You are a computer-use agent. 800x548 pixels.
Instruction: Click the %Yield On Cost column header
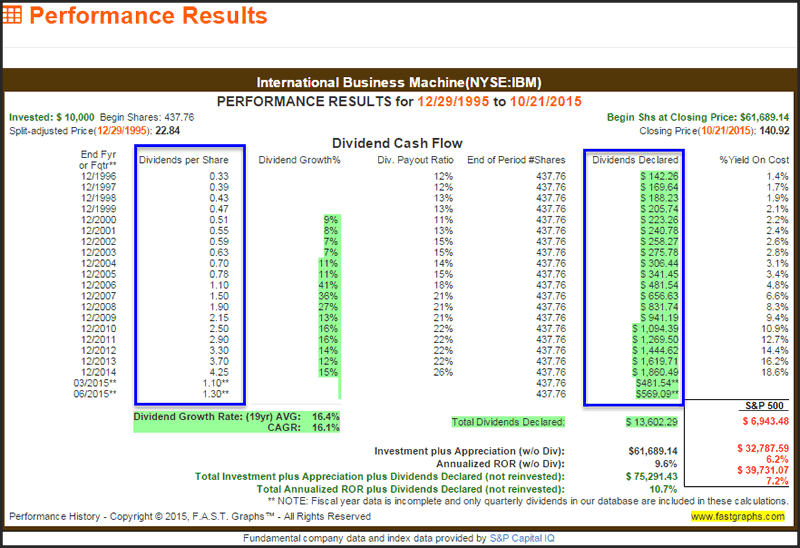pos(754,160)
